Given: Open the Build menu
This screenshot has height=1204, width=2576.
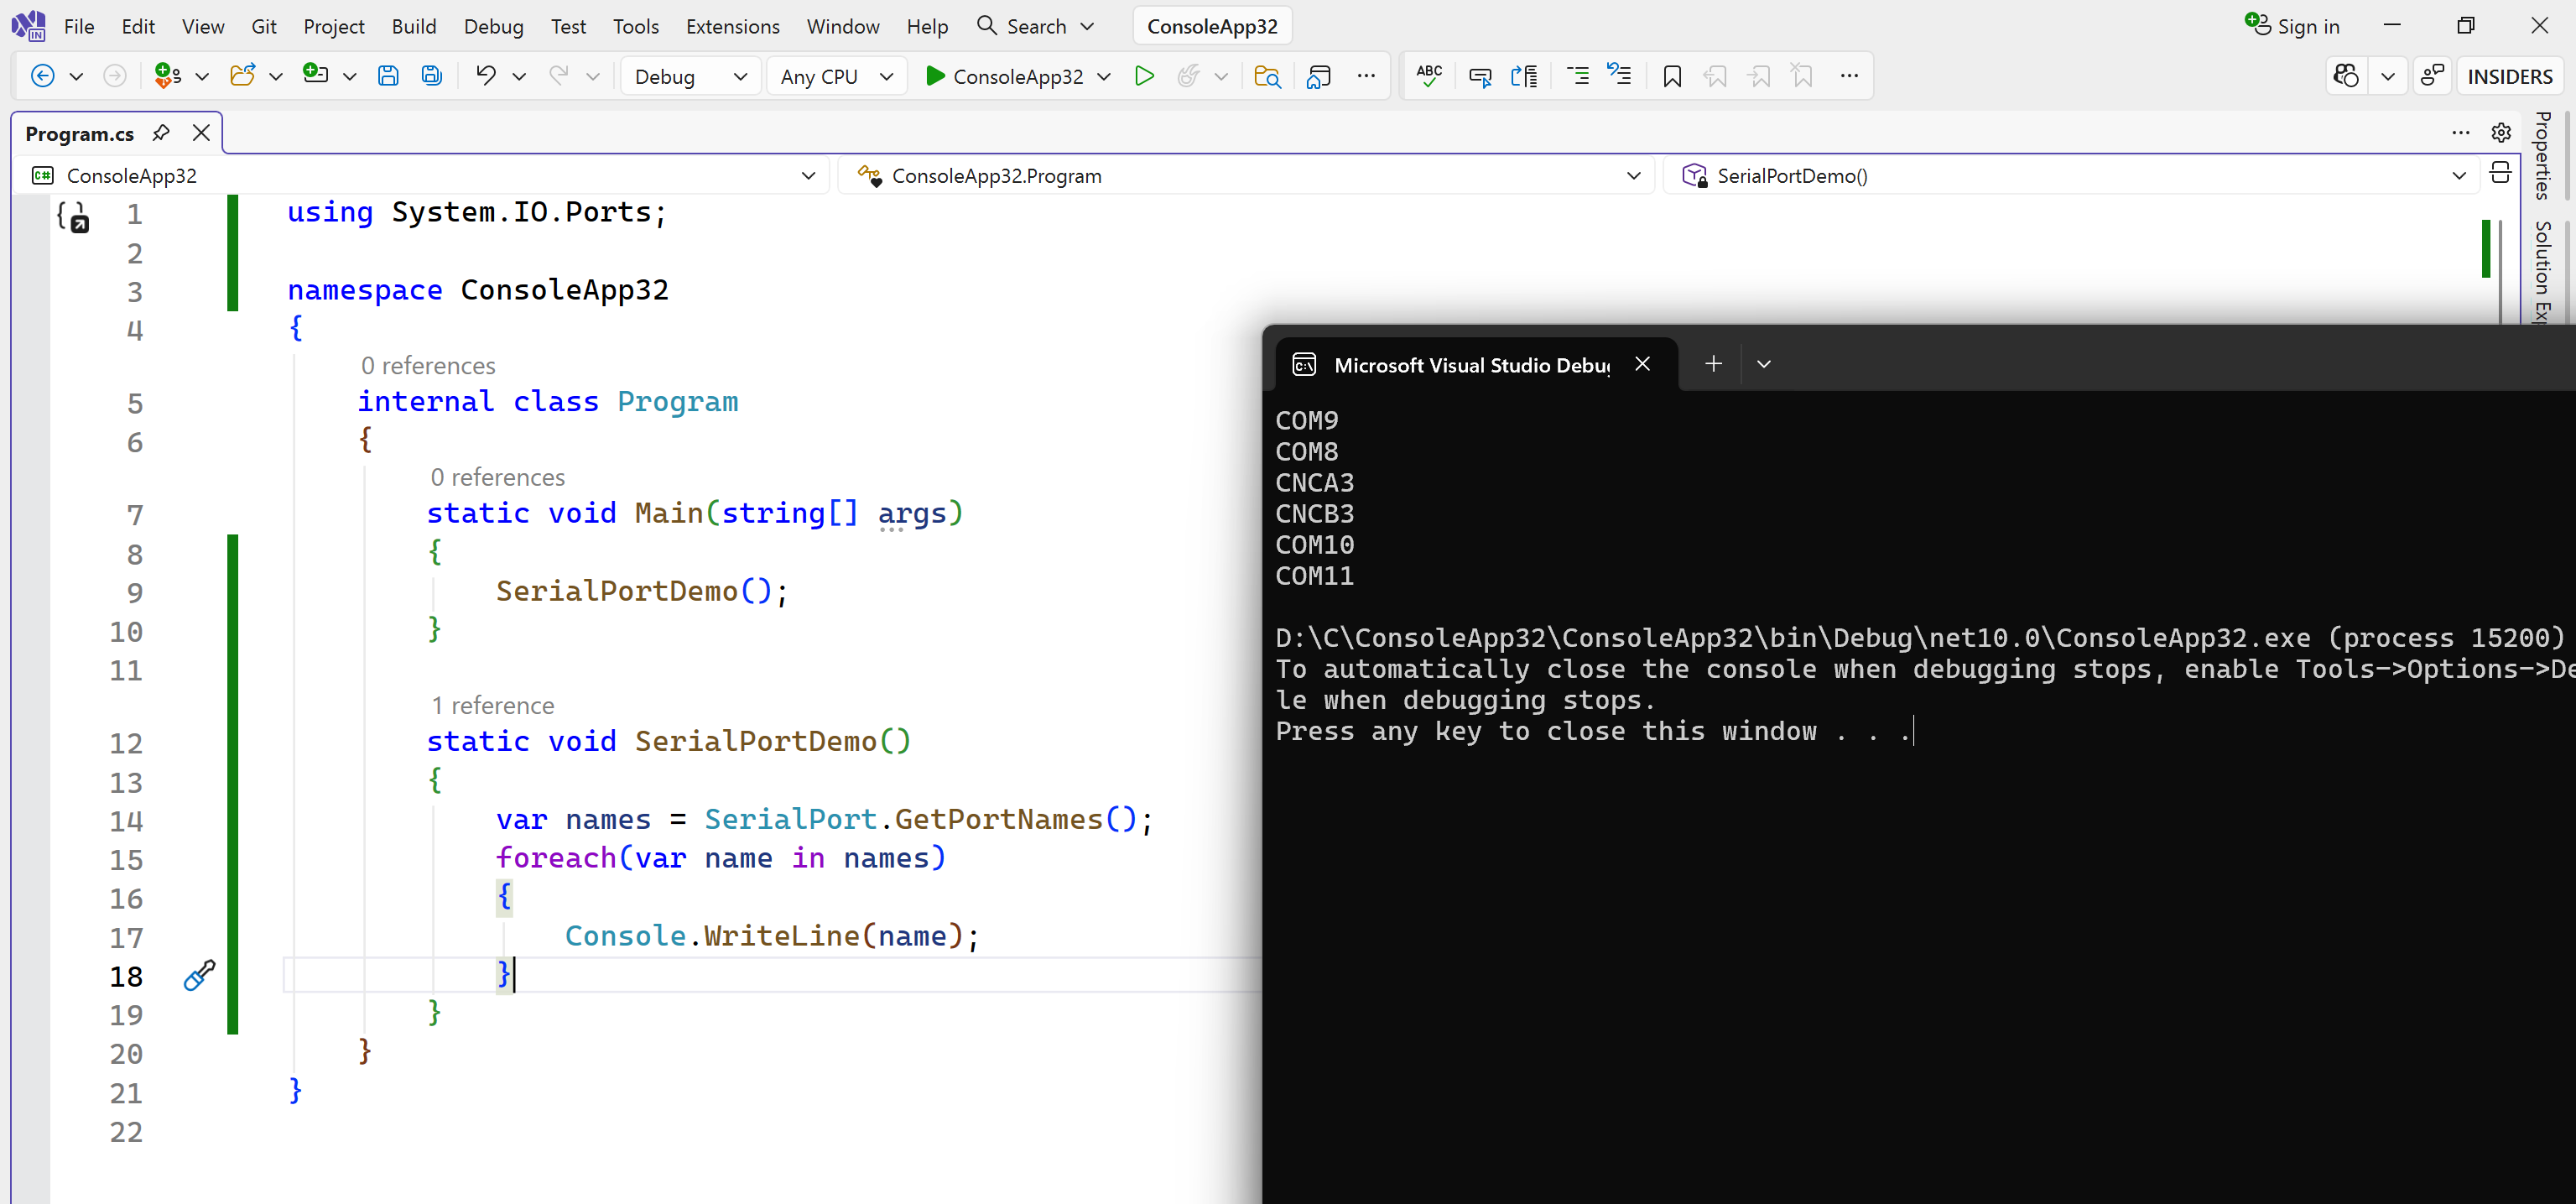Looking at the screenshot, I should (413, 26).
